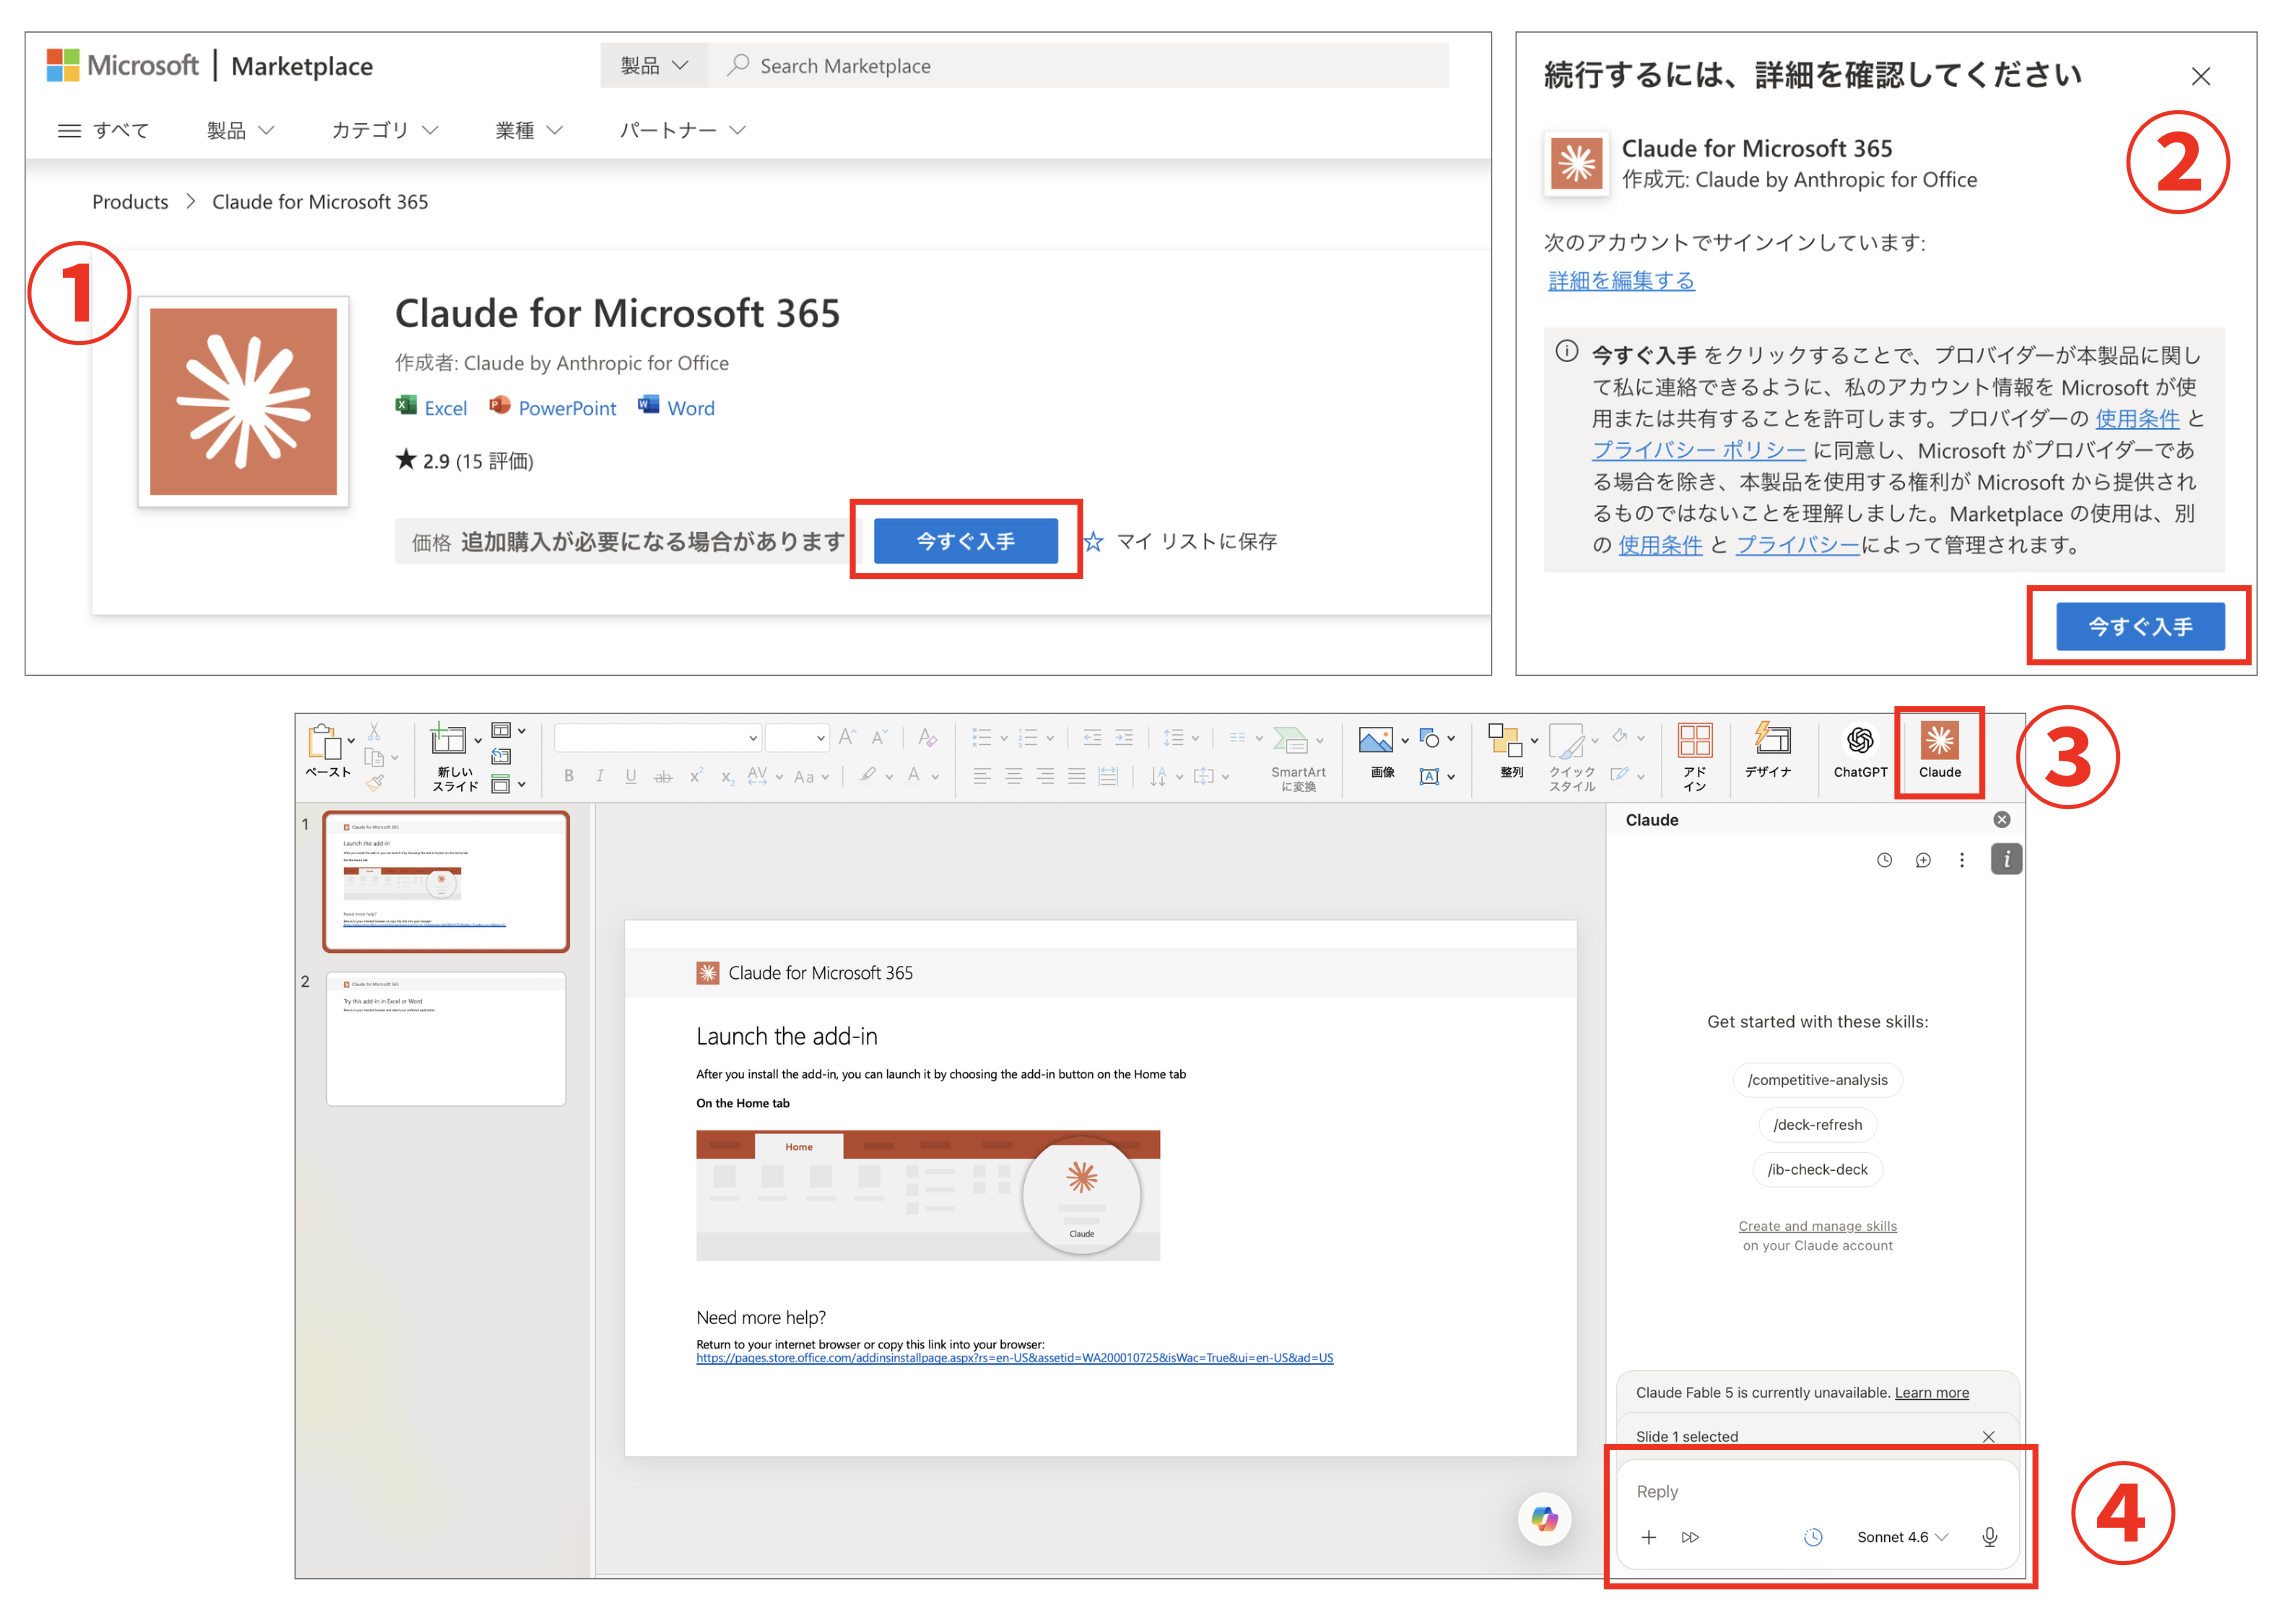The width and height of the screenshot is (2286, 1604).
Task: Toggle Subscript formatting
Action: click(x=726, y=777)
